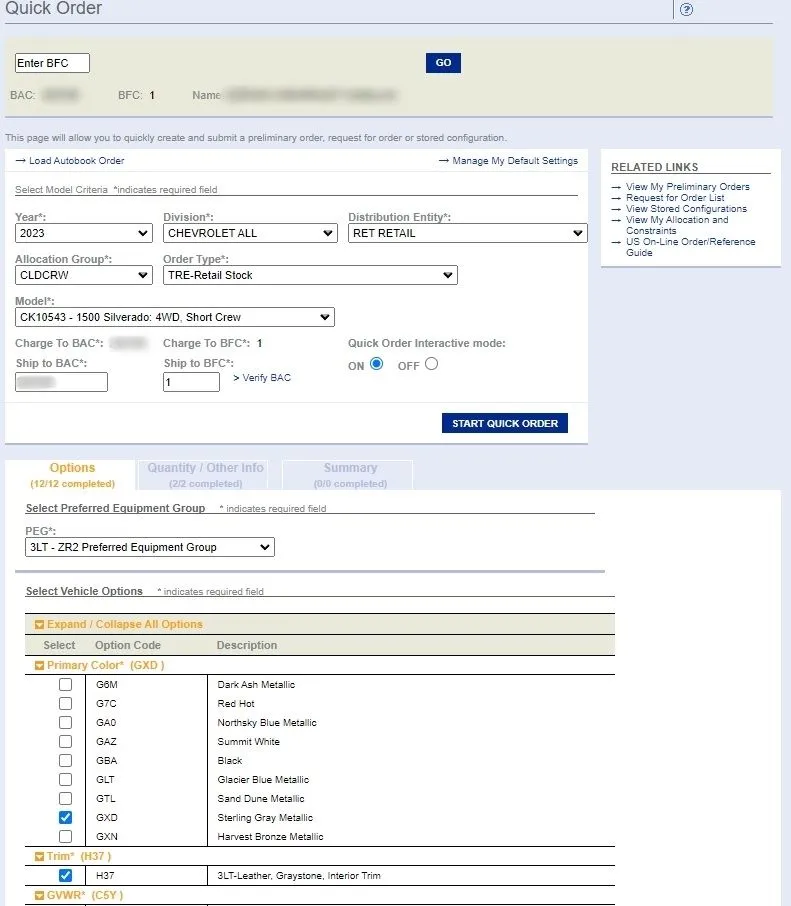Open the Allocation Group dropdown
The height and width of the screenshot is (906, 791).
[84, 275]
